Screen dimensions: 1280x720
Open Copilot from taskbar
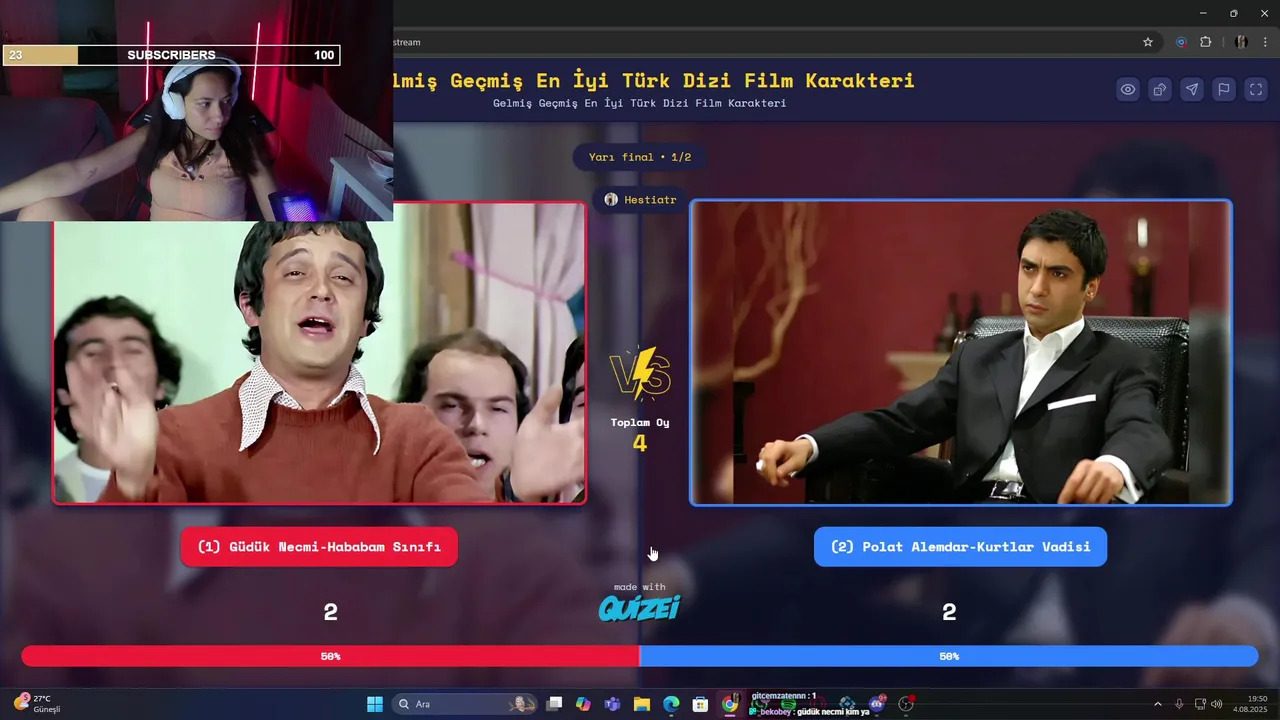(583, 704)
